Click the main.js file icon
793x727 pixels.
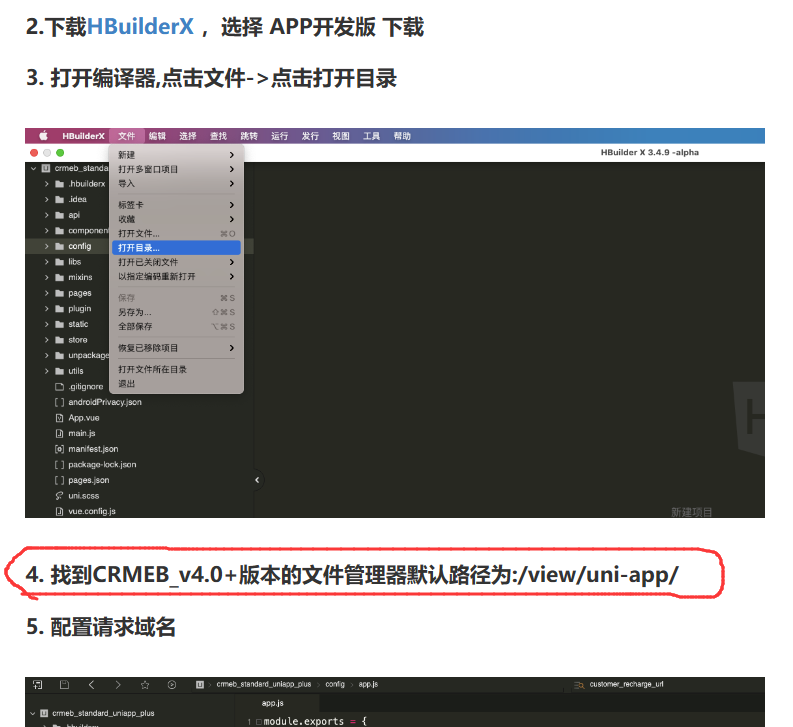(60, 434)
